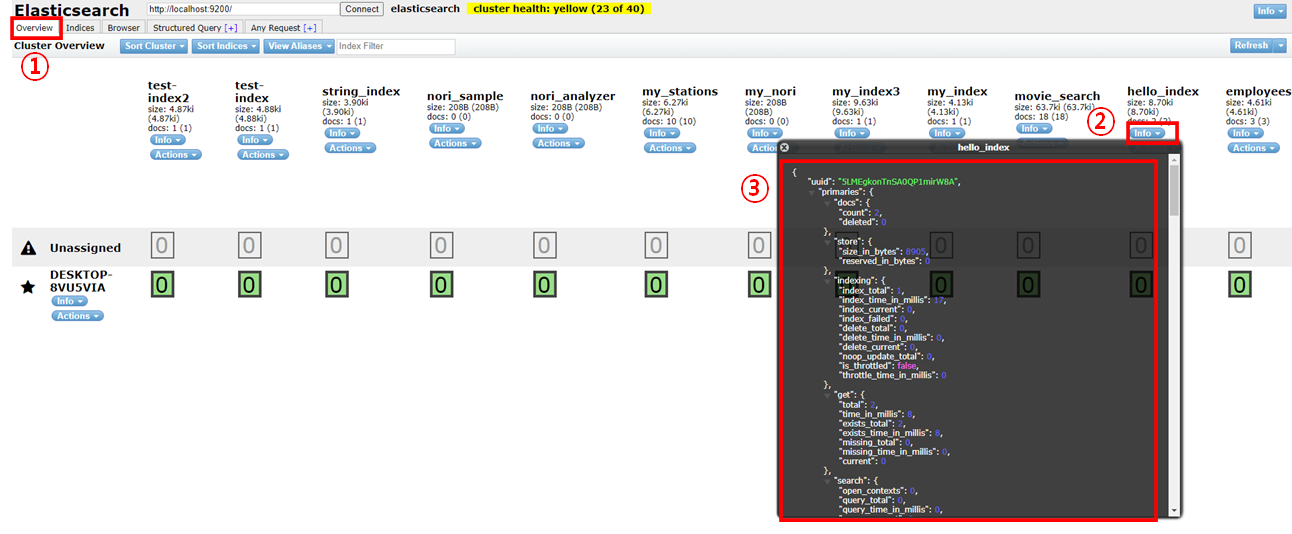Screen dimensions: 1292x534
Task: Open Actions dropdown for employees index
Action: pos(1254,148)
